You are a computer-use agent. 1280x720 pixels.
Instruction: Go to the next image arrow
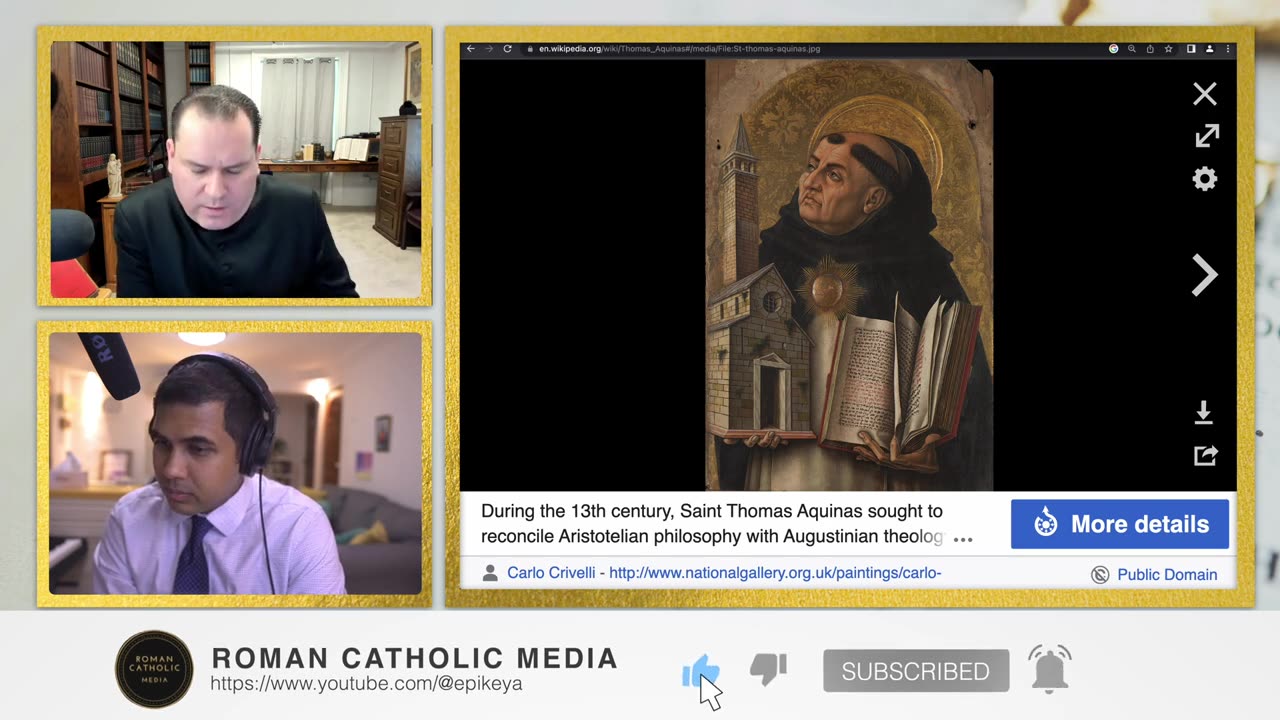click(x=1205, y=275)
